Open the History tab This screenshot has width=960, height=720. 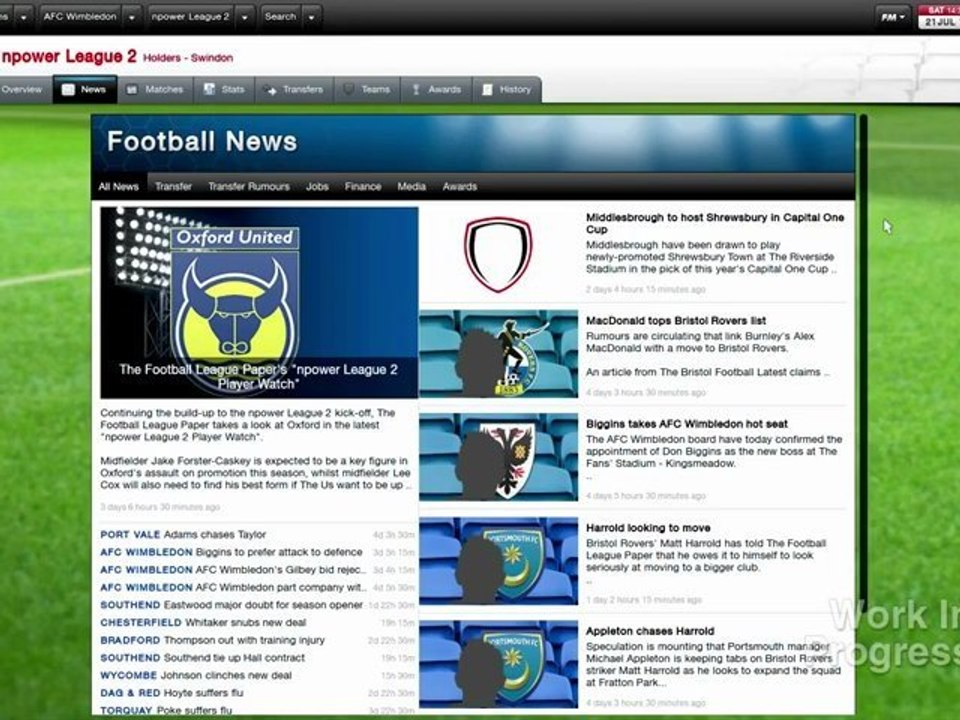(x=506, y=89)
